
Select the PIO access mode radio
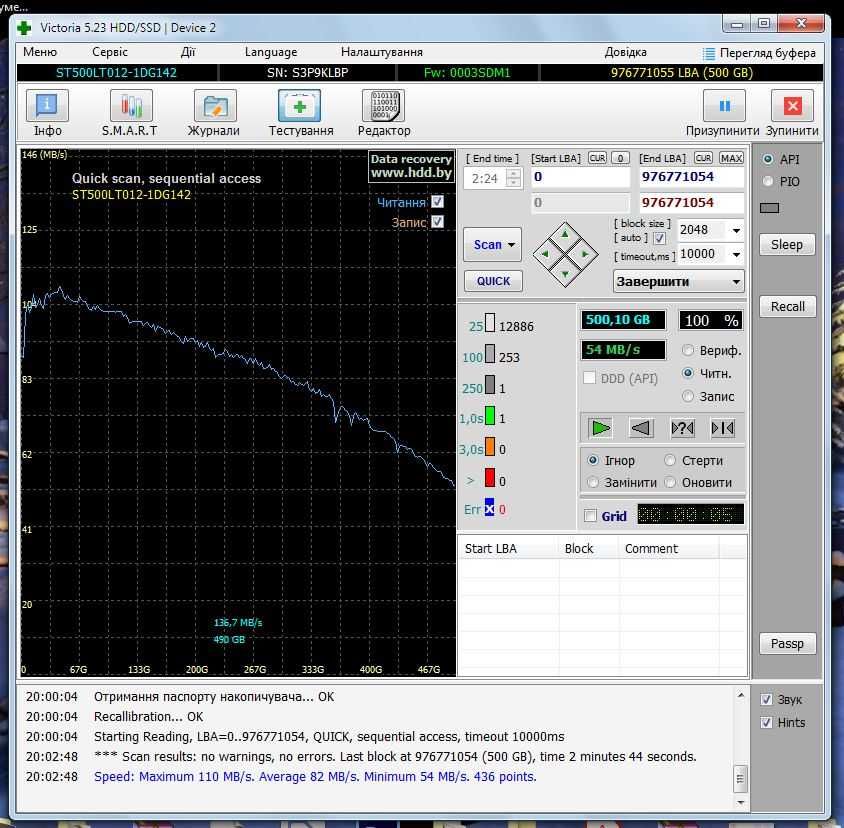[768, 181]
